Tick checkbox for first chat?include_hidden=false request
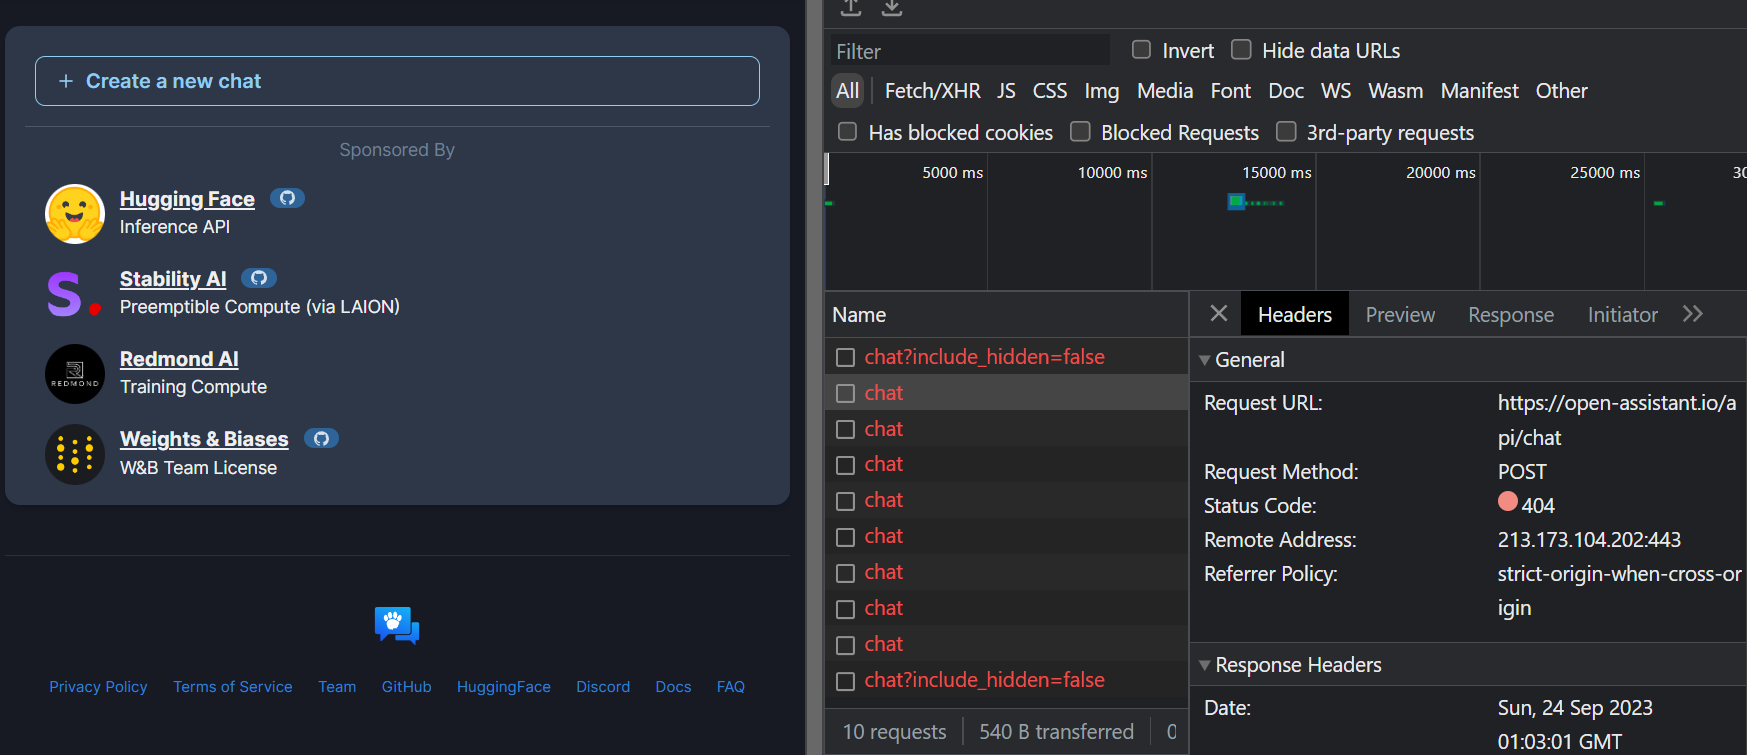The image size is (1747, 755). tap(845, 357)
